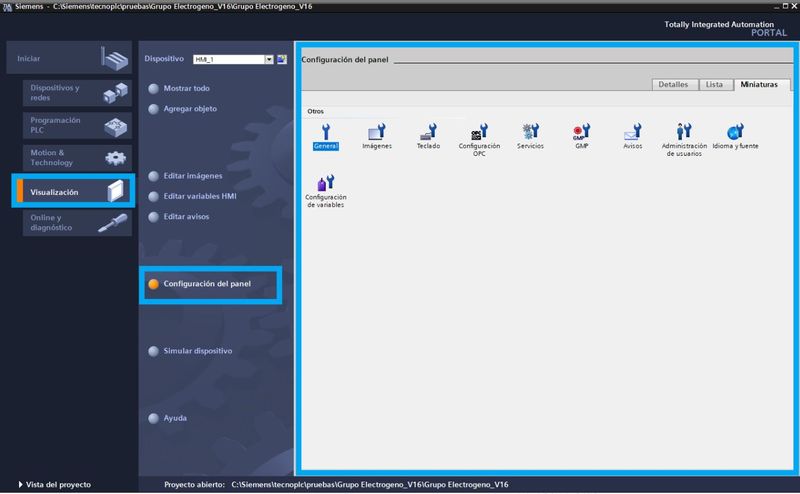The width and height of the screenshot is (800, 494).
Task: Select Configuración del panel action
Action: point(199,284)
